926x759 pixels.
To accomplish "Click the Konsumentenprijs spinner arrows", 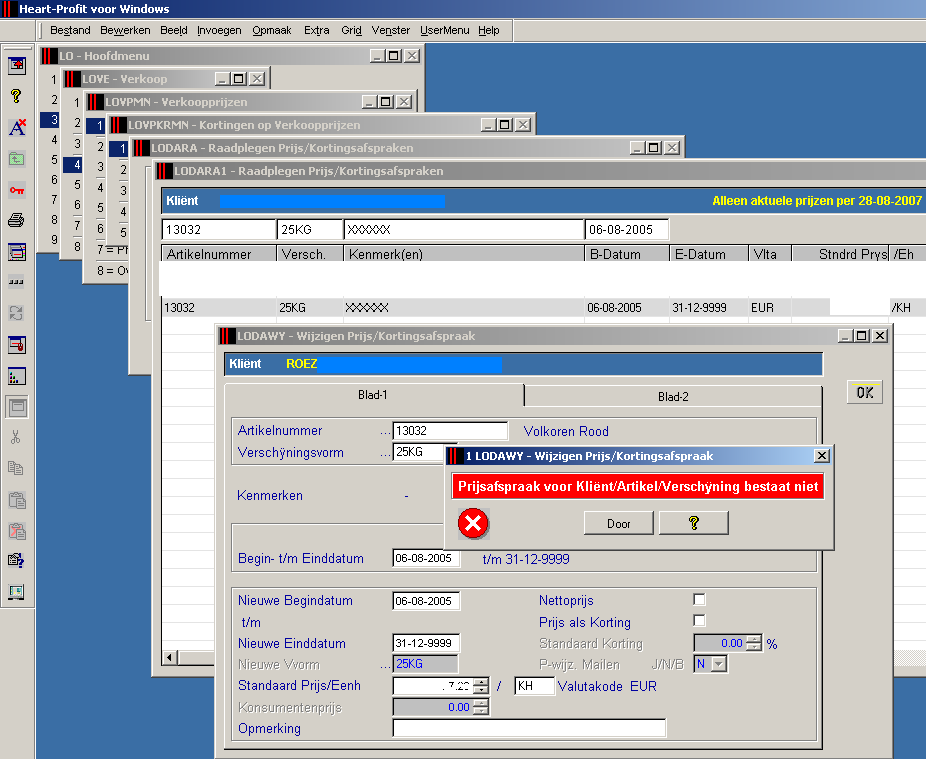I will coord(482,707).
